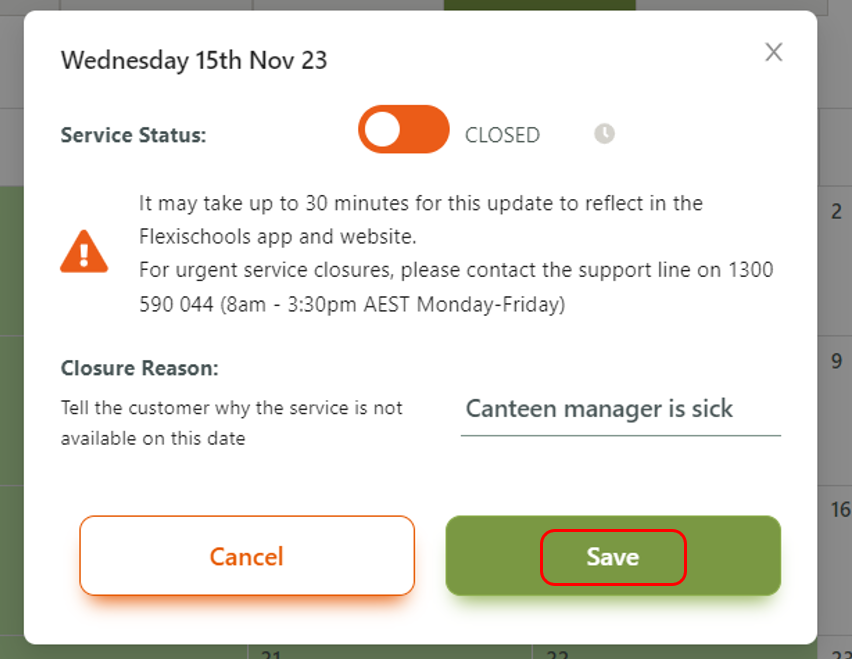This screenshot has width=852, height=659.
Task: Select calendar day 21 below the dialog
Action: coord(270,654)
